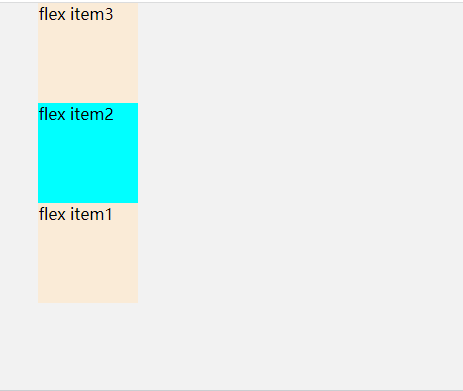Select the beige flex item3 box
The width and height of the screenshot is (463, 391).
[x=88, y=53]
